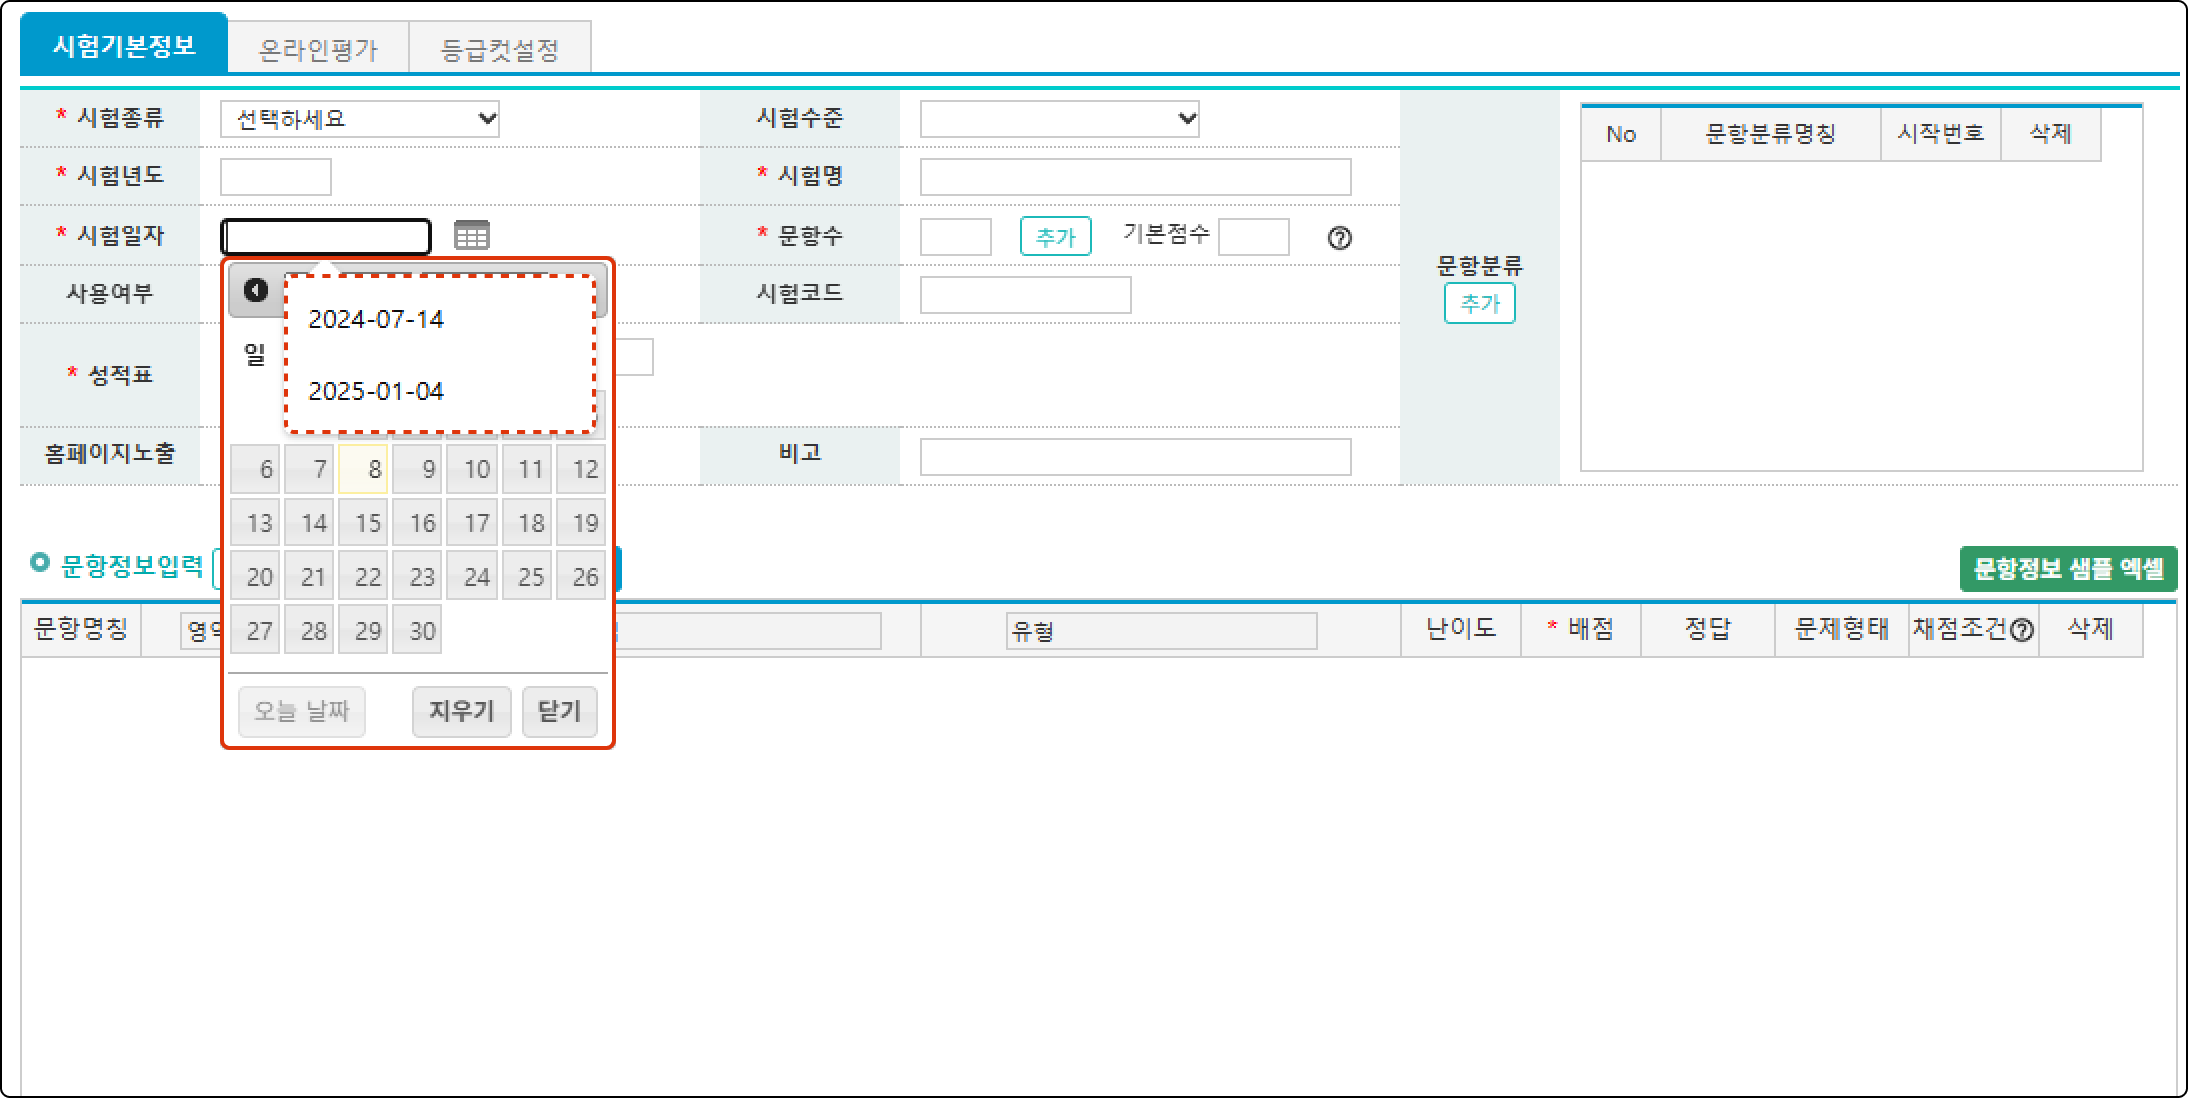Click the 추가 button under 문항분류

click(x=1479, y=303)
